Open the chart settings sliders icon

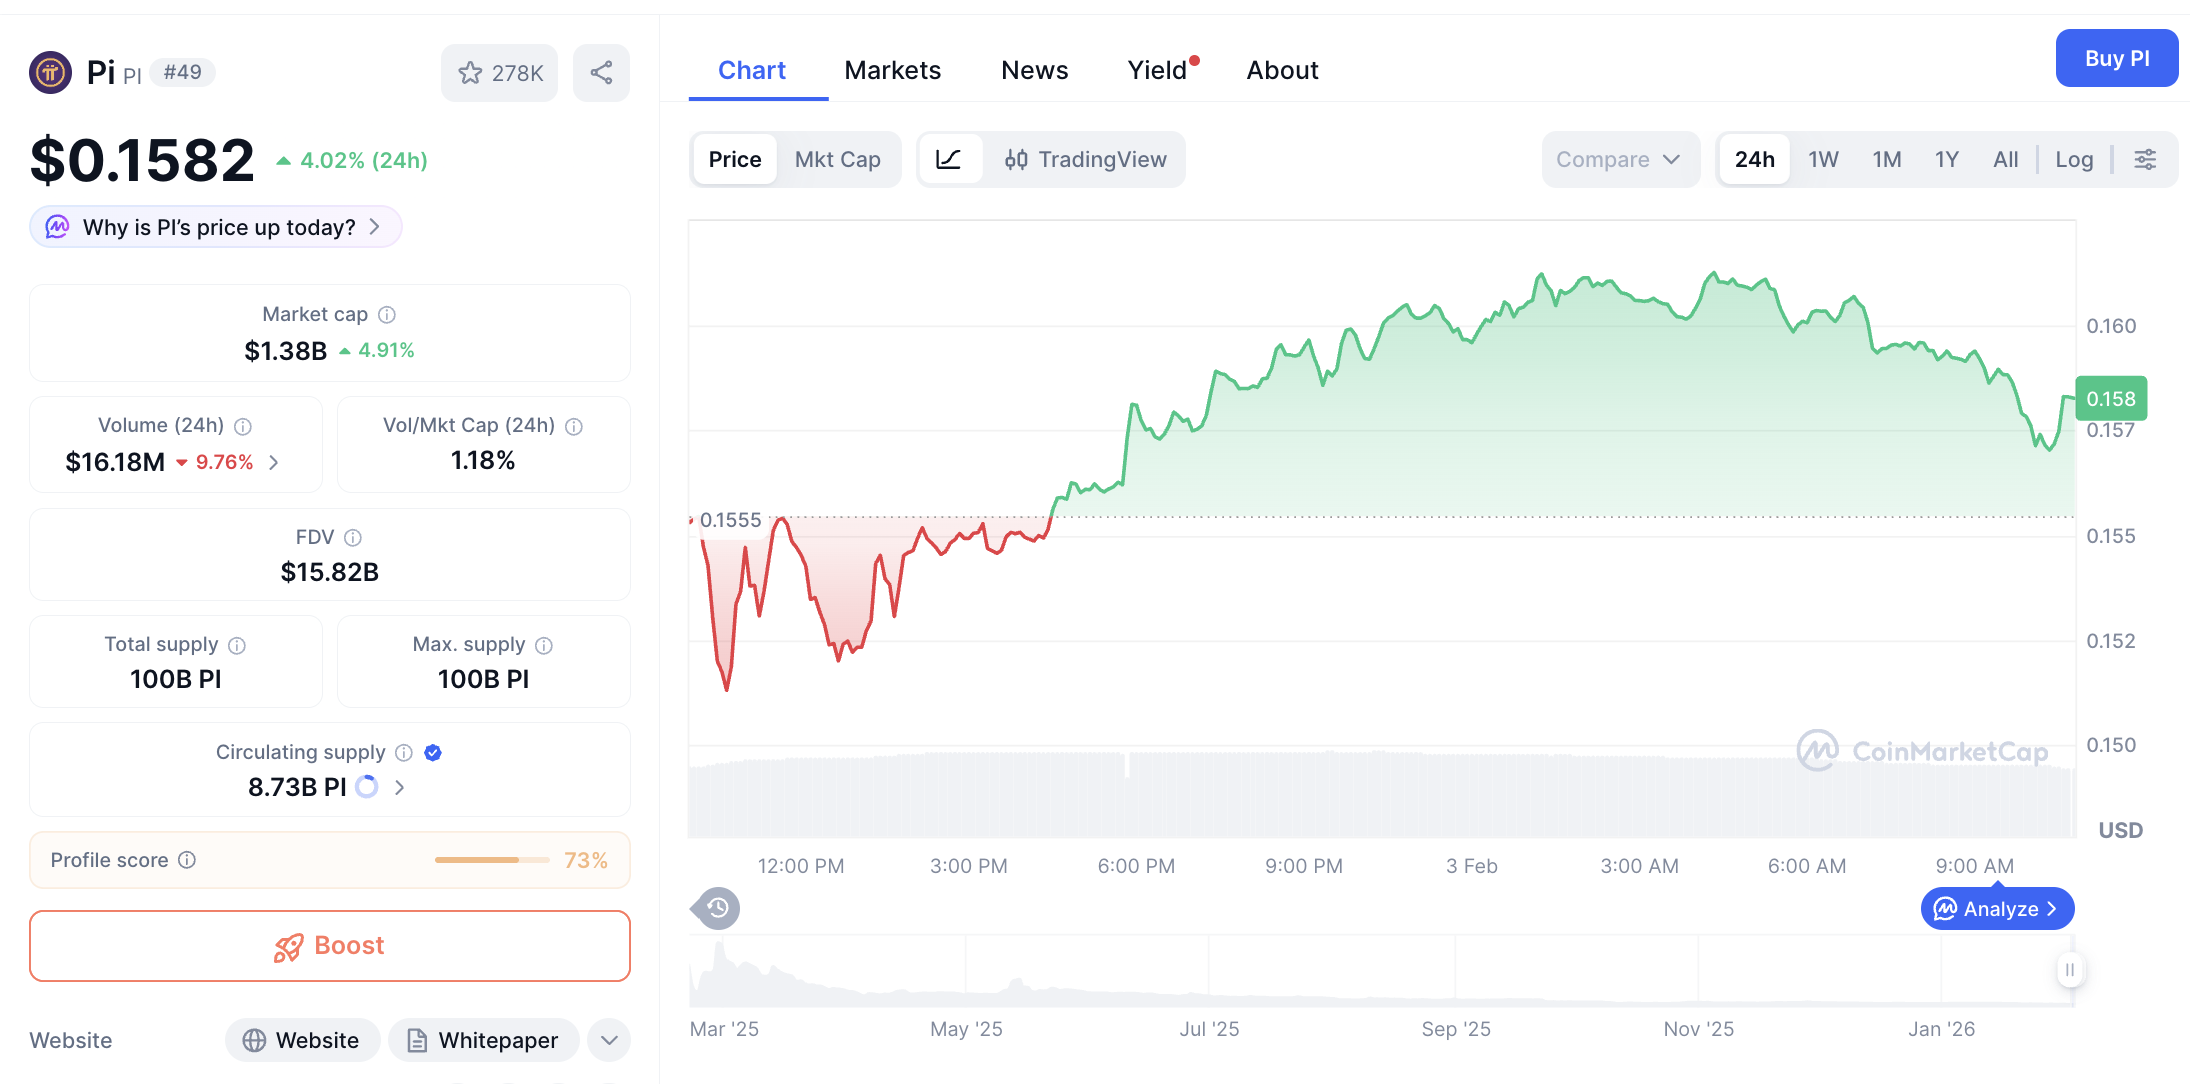2146,159
